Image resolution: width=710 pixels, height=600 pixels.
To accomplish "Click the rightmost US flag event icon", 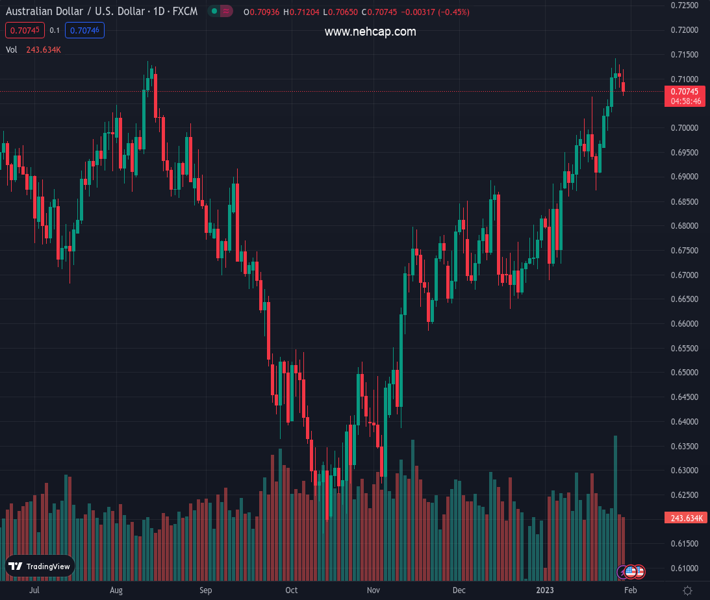I will click(x=639, y=572).
